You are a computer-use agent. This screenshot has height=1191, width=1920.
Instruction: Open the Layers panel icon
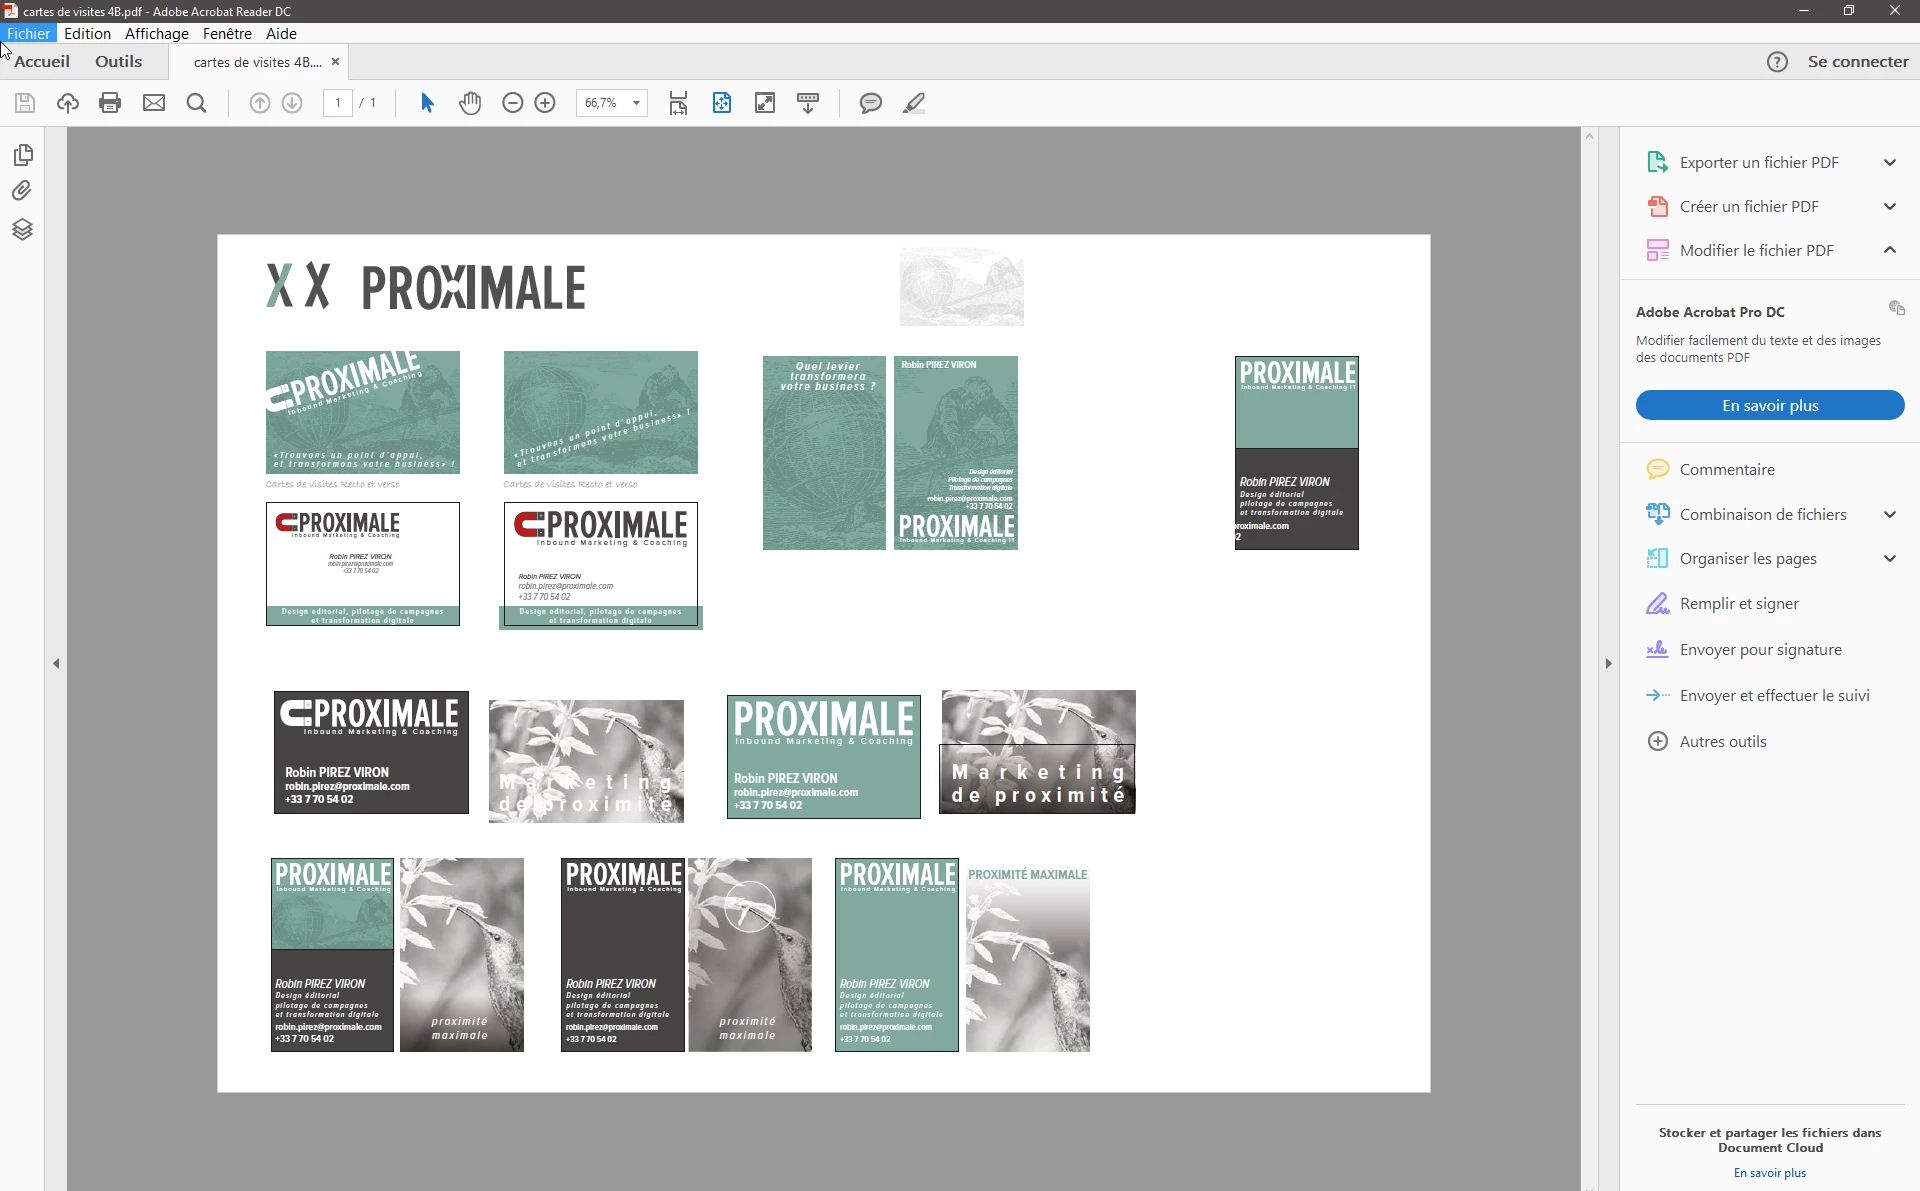coord(22,230)
